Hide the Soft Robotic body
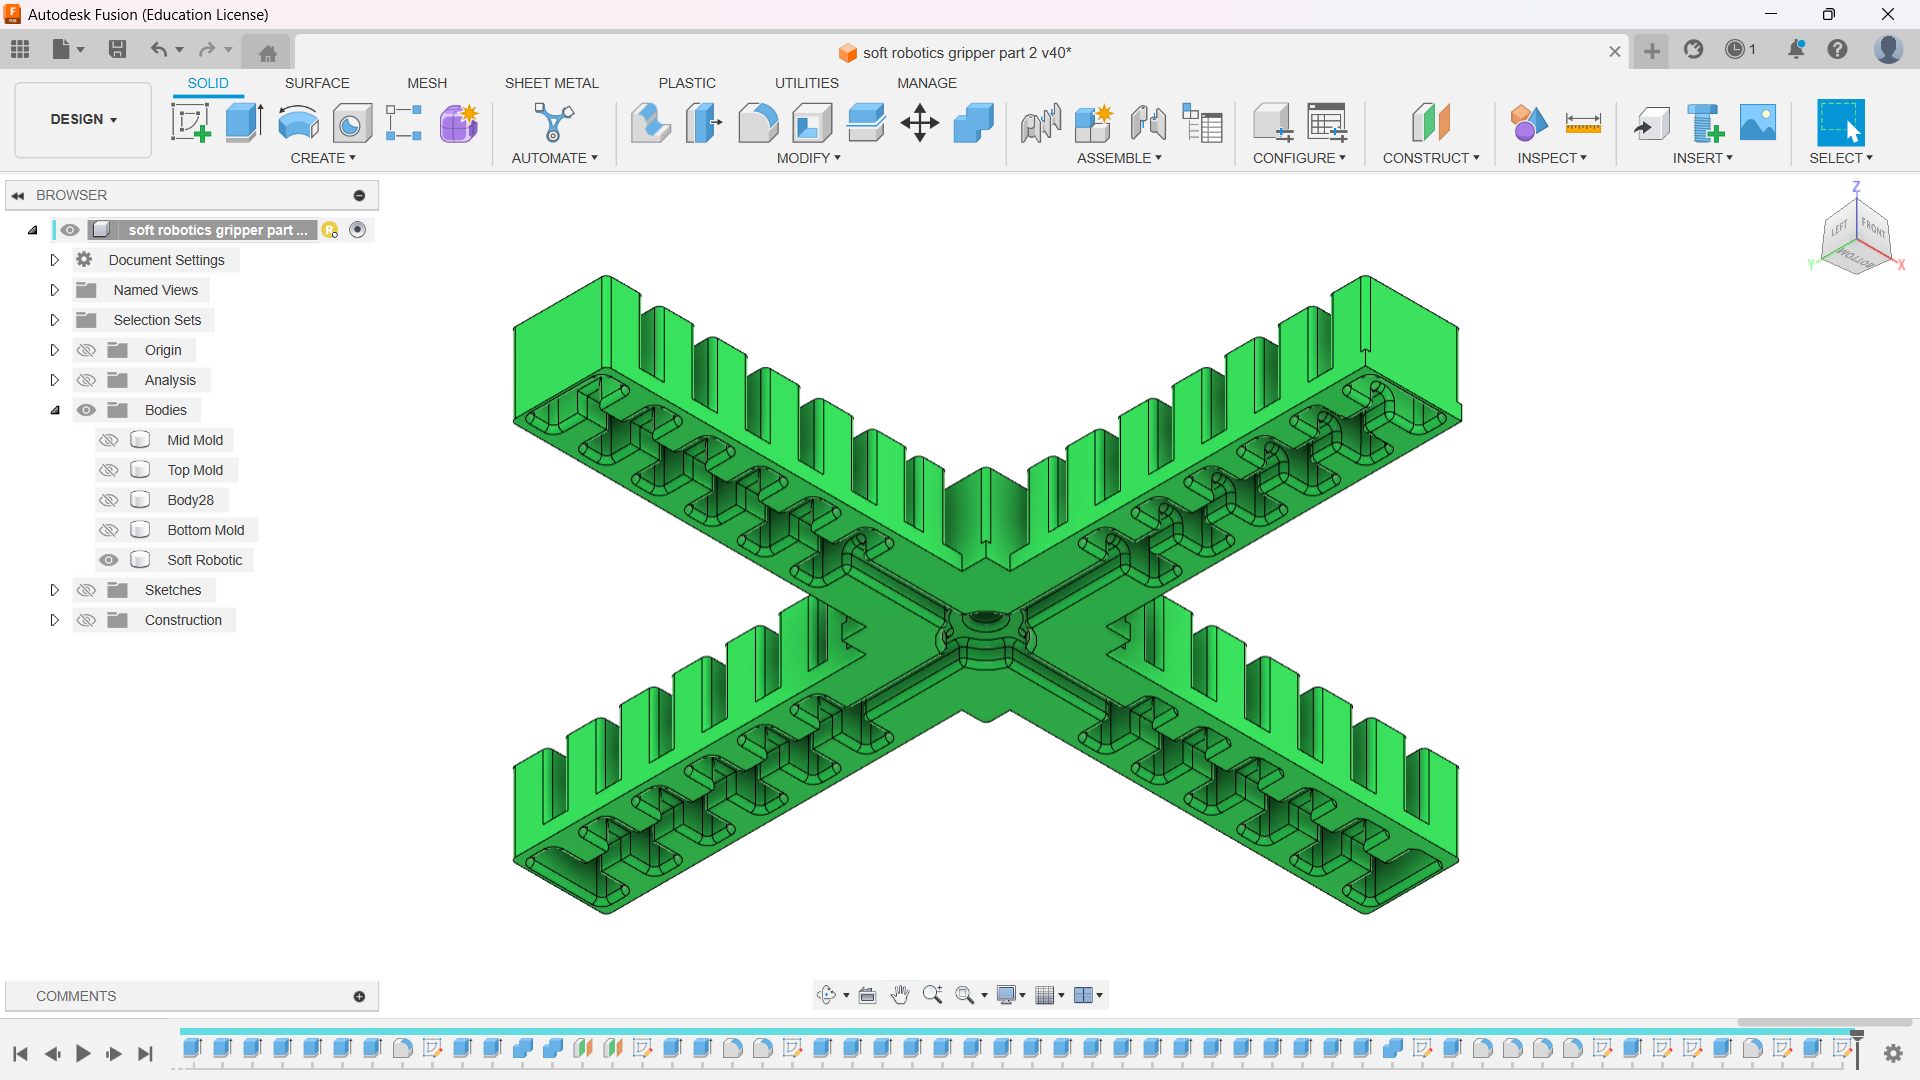This screenshot has width=1920, height=1080. (109, 560)
